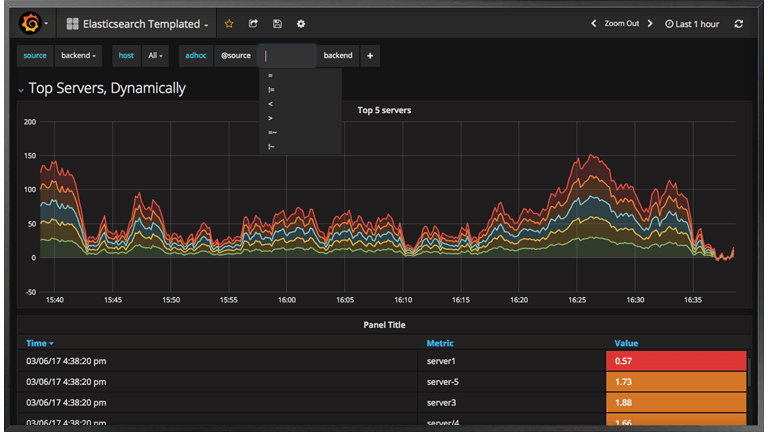Viewport: 768px width, 432px height.
Task: Sort table by Value column
Action: tap(626, 343)
